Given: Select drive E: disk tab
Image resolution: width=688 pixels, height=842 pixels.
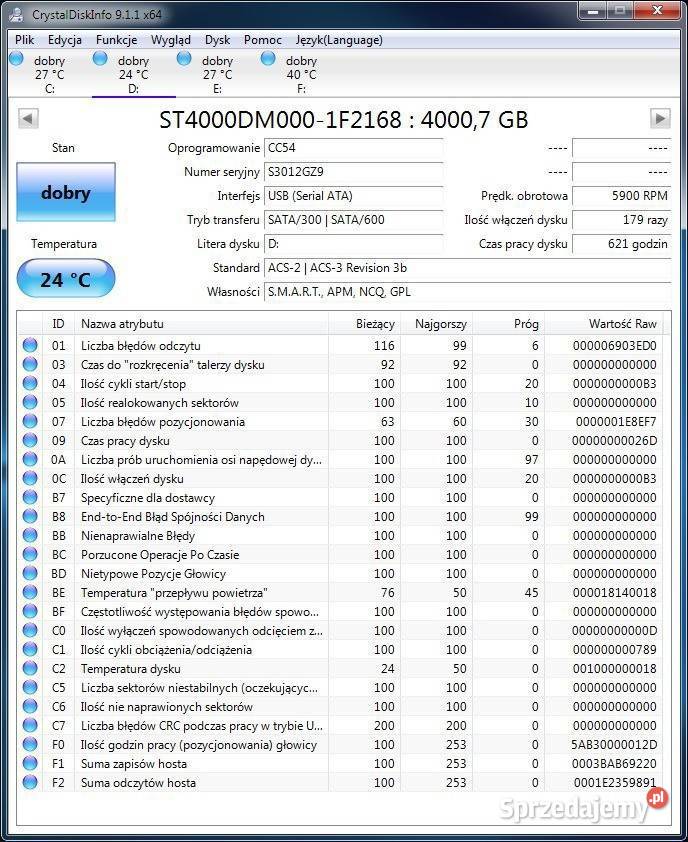Looking at the screenshot, I should point(218,74).
